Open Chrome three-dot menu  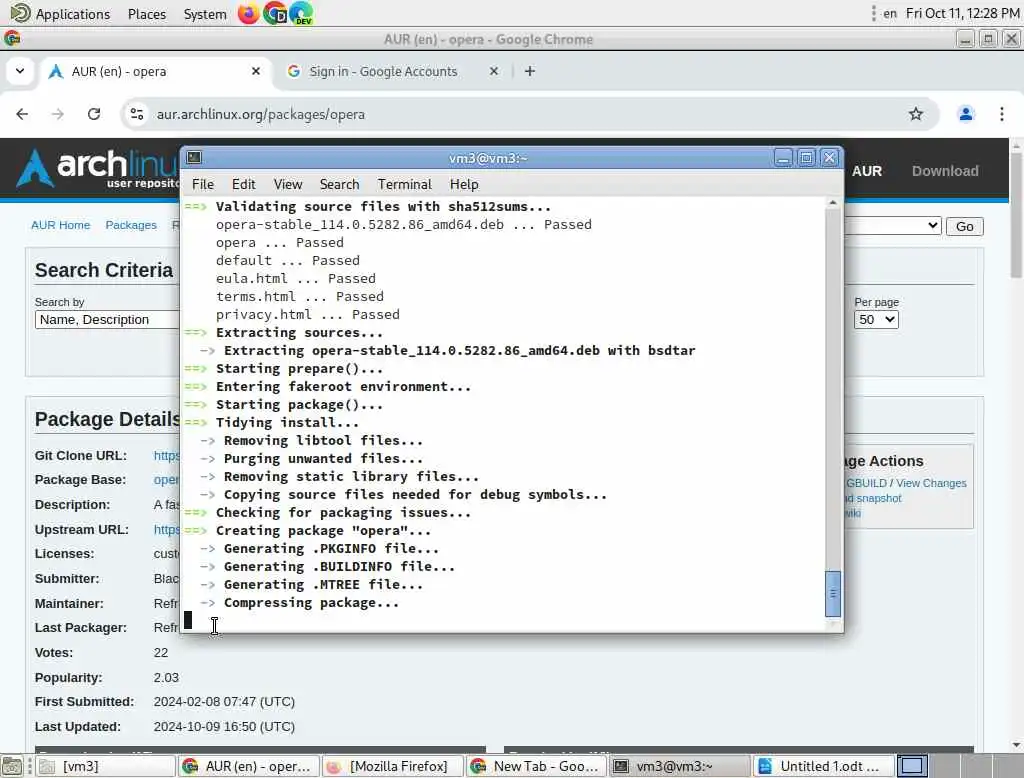coord(1002,114)
